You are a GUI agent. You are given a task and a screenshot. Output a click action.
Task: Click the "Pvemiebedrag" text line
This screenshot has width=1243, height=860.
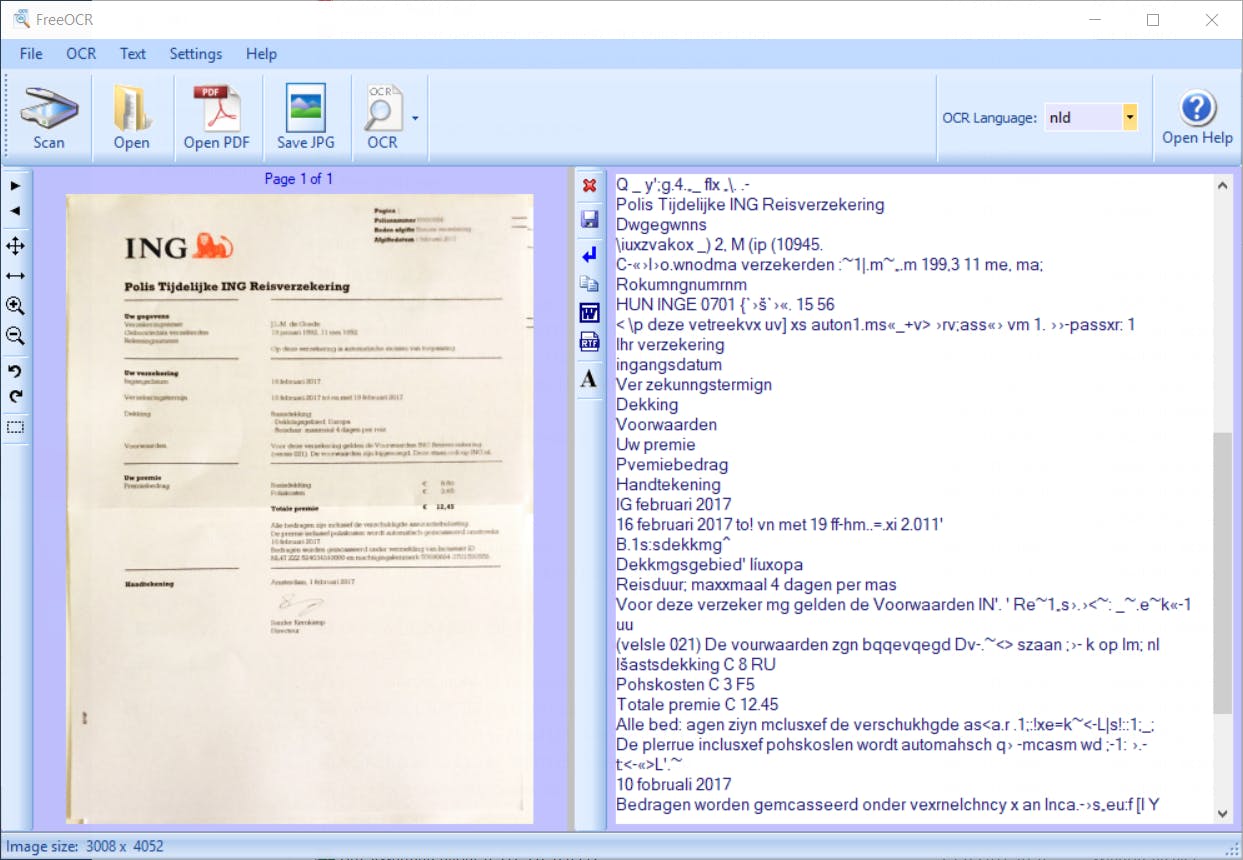pyautogui.click(x=672, y=464)
